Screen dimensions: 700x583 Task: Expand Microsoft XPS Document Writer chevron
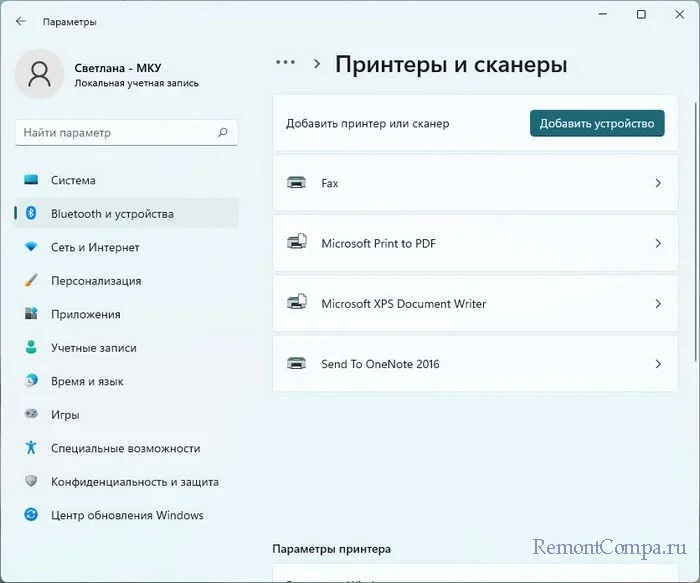[x=658, y=303]
